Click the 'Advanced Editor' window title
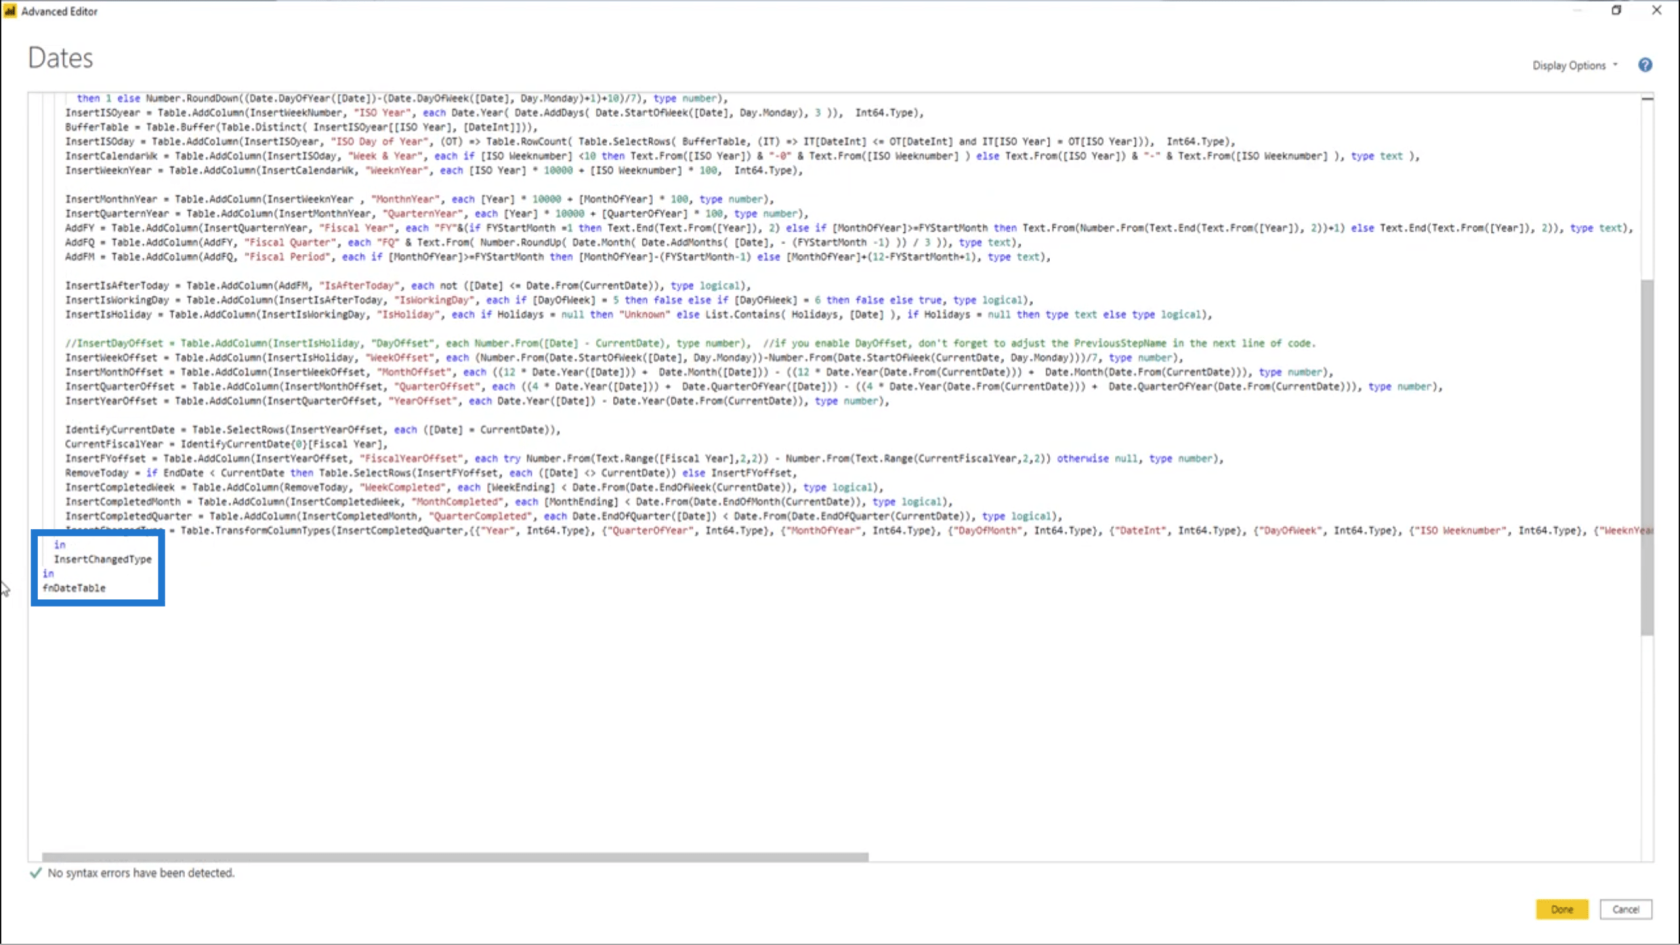 tap(60, 11)
